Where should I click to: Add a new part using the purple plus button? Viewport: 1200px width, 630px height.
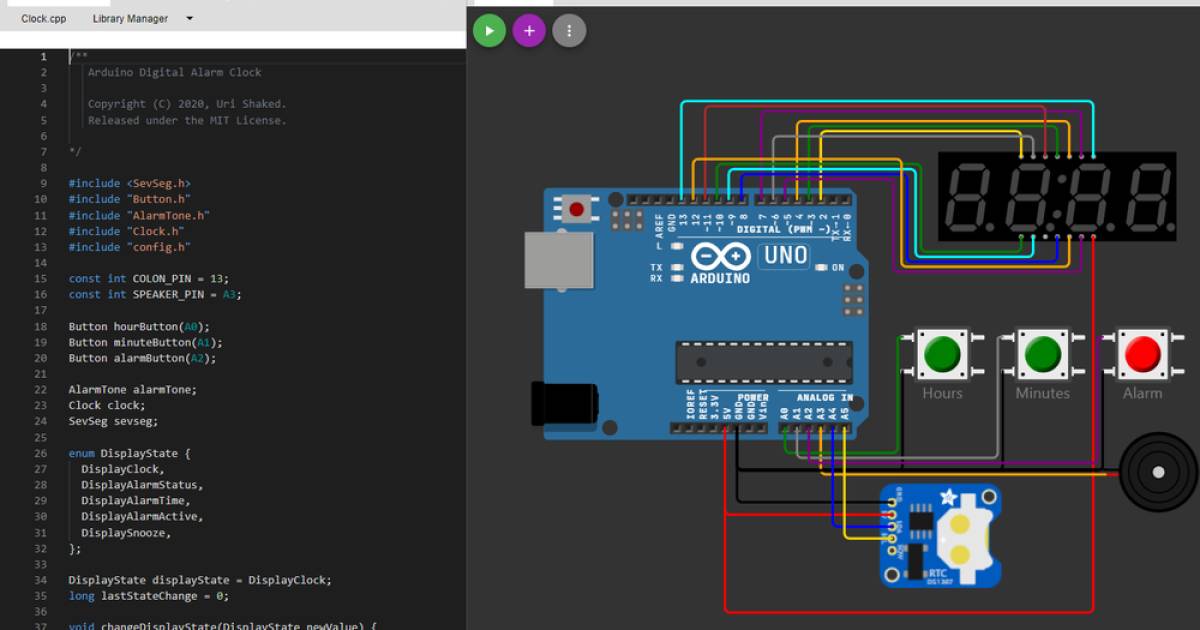[x=529, y=30]
